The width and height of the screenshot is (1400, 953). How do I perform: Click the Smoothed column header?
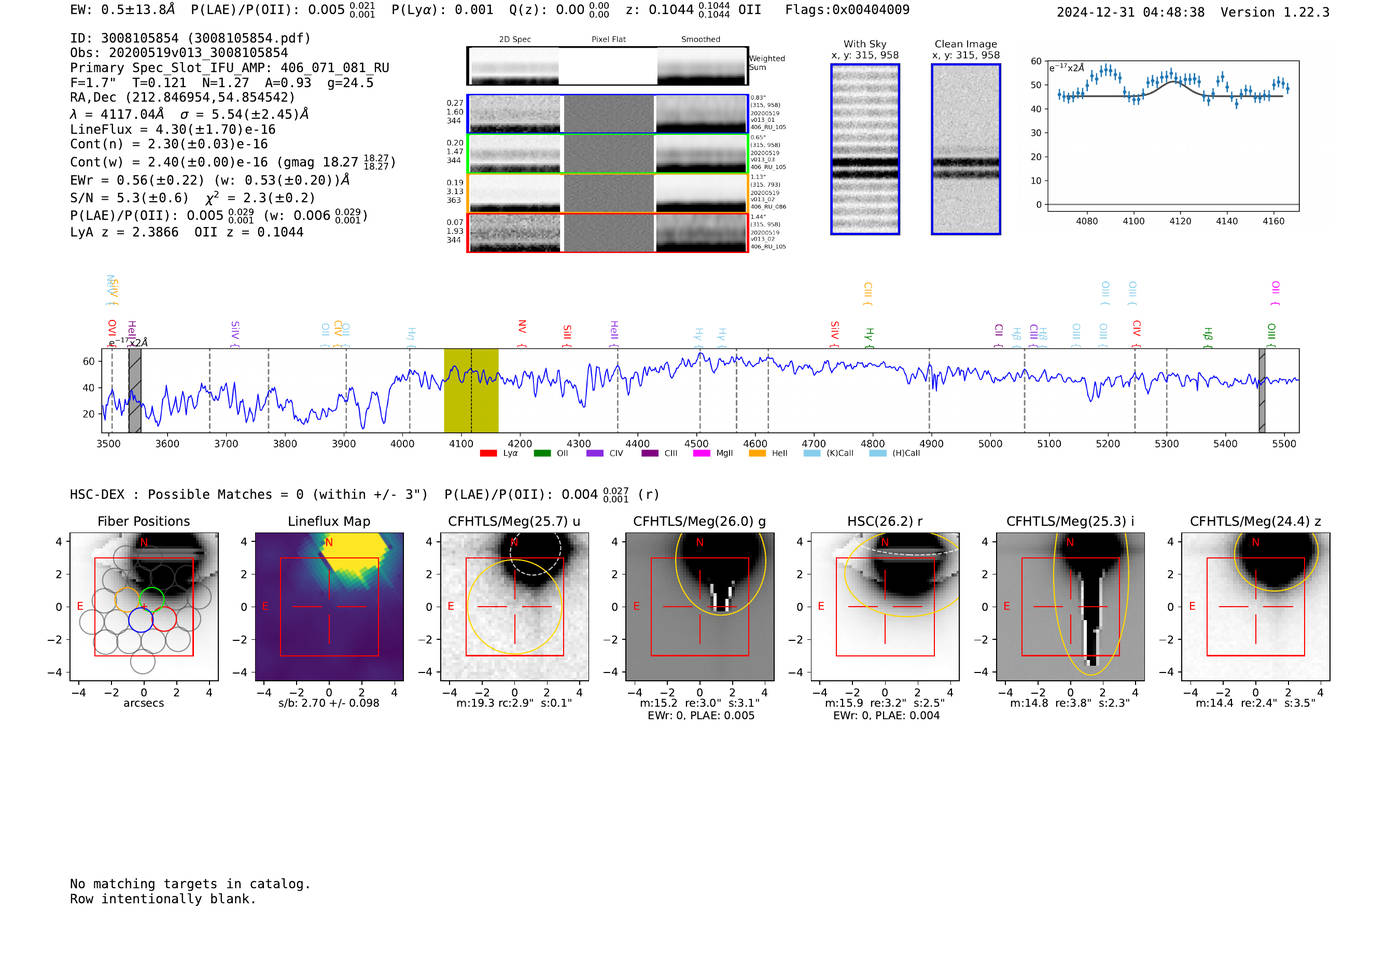pyautogui.click(x=701, y=40)
